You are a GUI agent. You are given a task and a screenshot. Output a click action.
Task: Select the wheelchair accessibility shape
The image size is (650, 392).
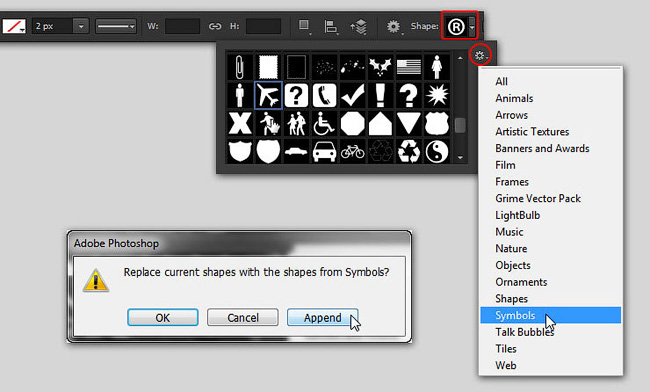[324, 123]
